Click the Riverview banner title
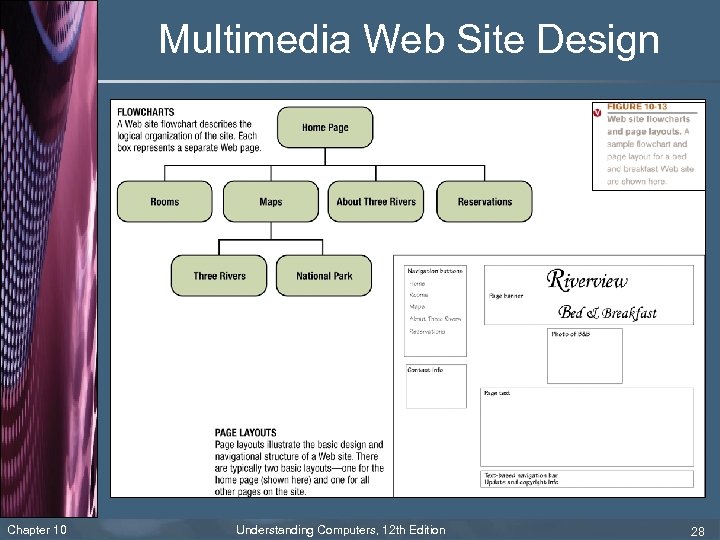This screenshot has width=720, height=540. [587, 280]
